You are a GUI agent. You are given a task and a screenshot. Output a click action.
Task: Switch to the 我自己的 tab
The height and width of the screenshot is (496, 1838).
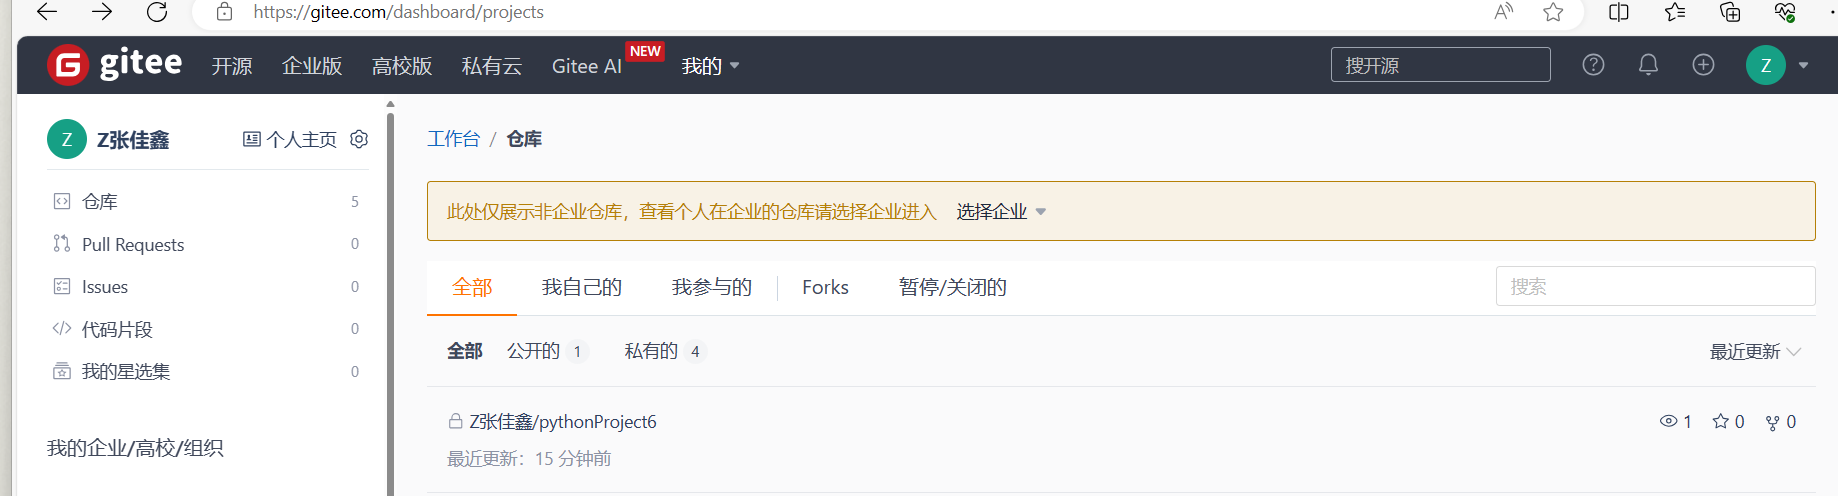[581, 288]
